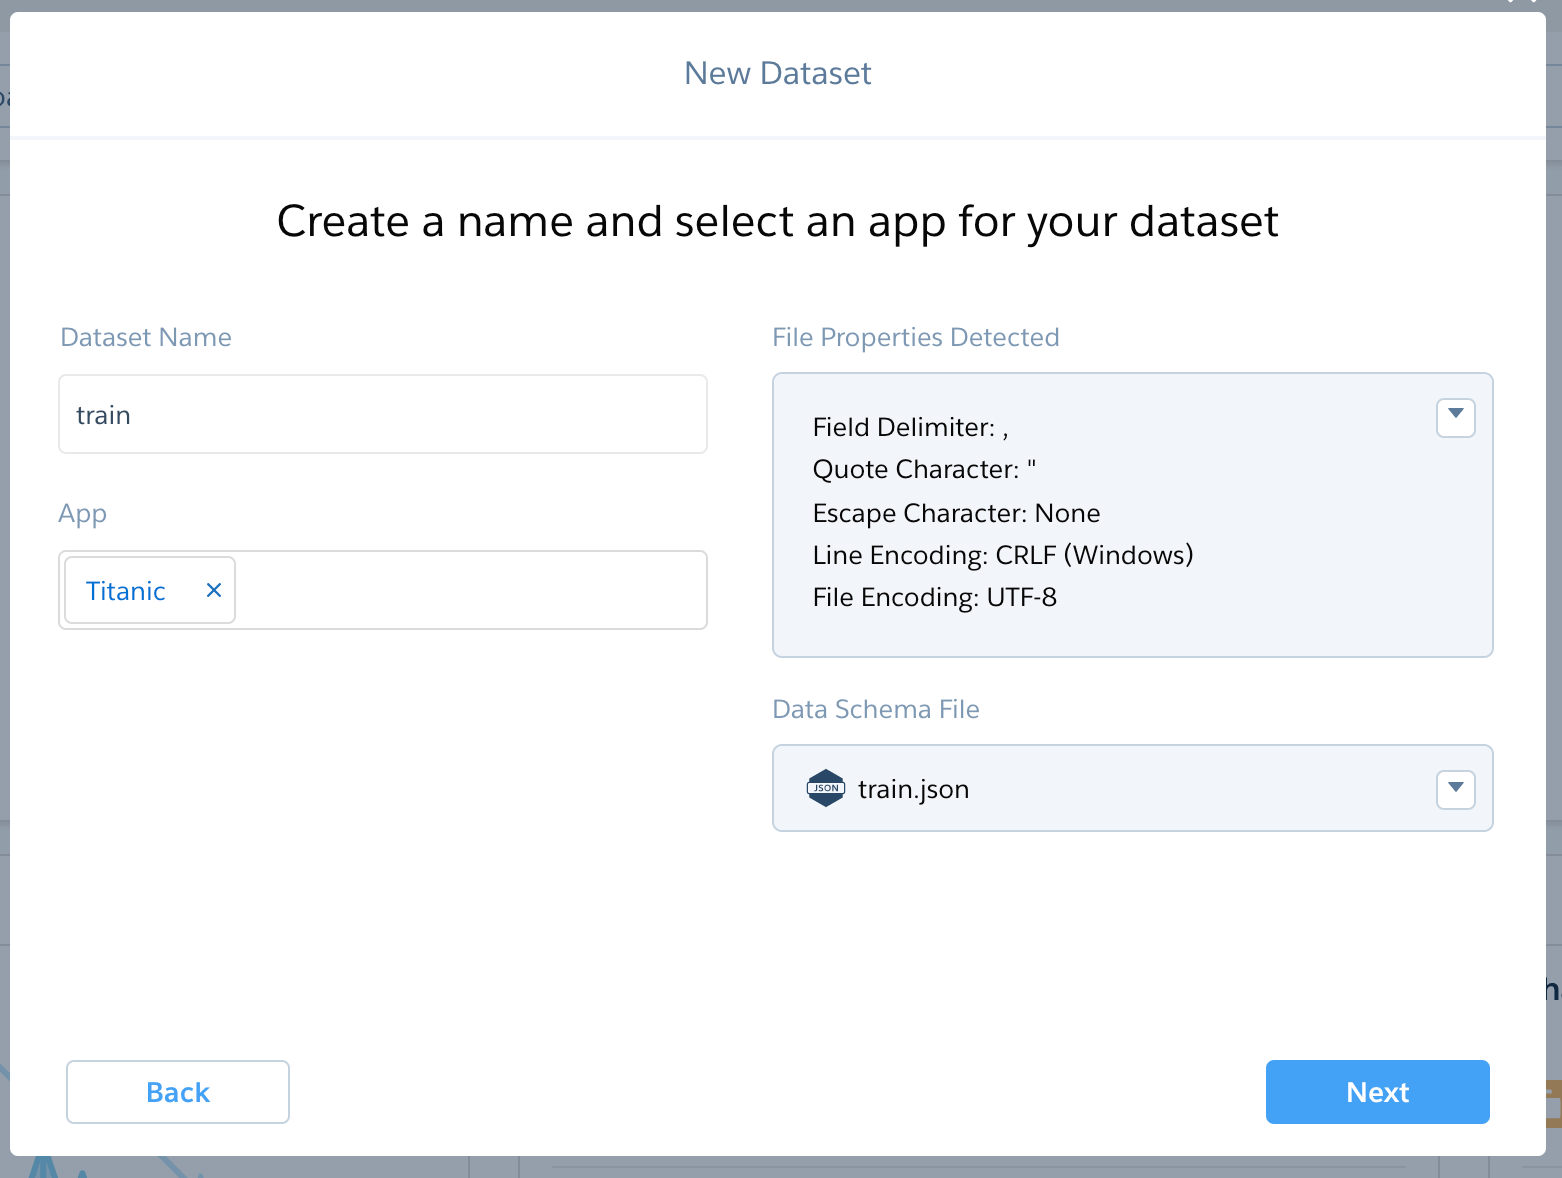Remove the Titanic app pill
This screenshot has width=1562, height=1178.
click(213, 590)
